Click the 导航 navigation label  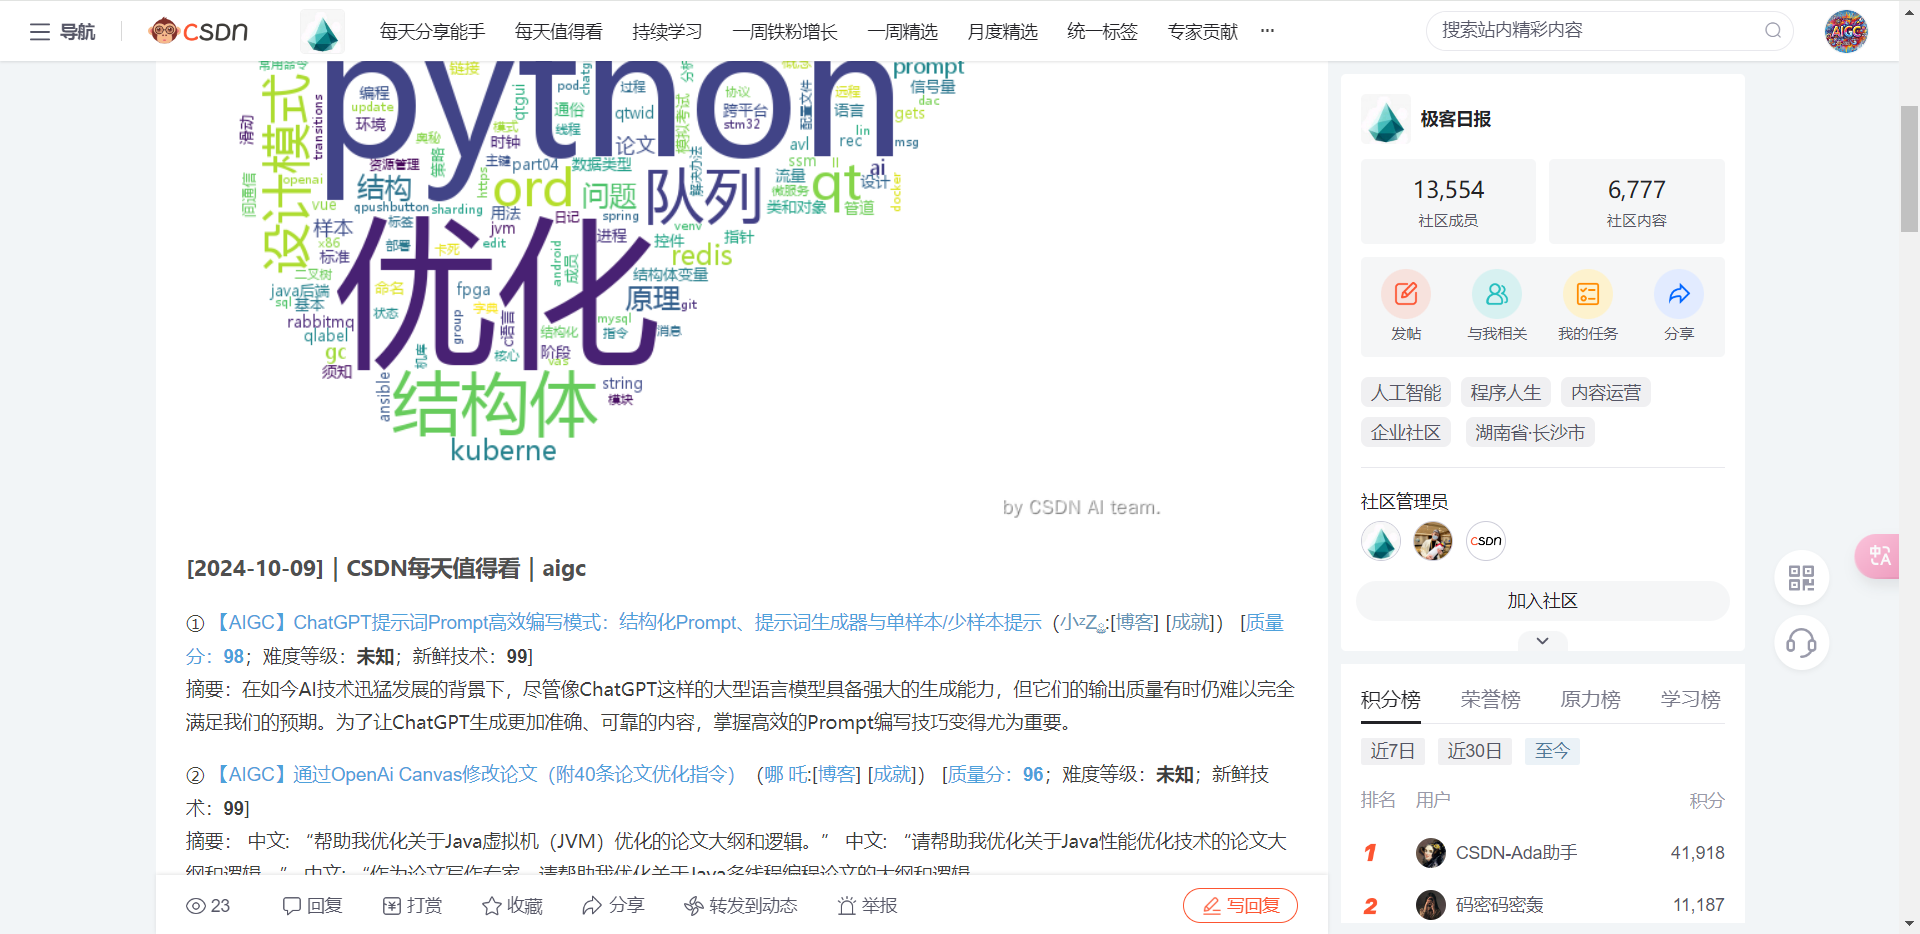tap(77, 32)
